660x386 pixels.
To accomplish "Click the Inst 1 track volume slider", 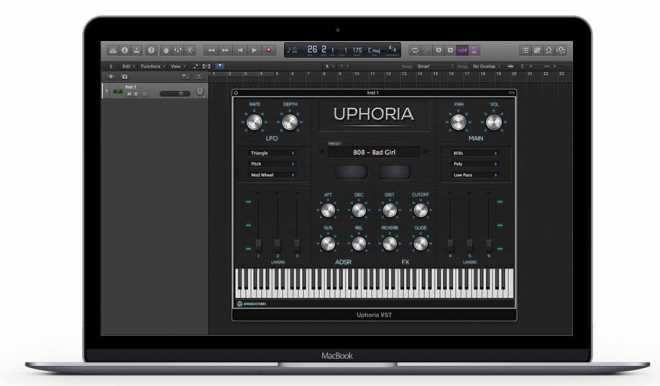I will coord(175,93).
